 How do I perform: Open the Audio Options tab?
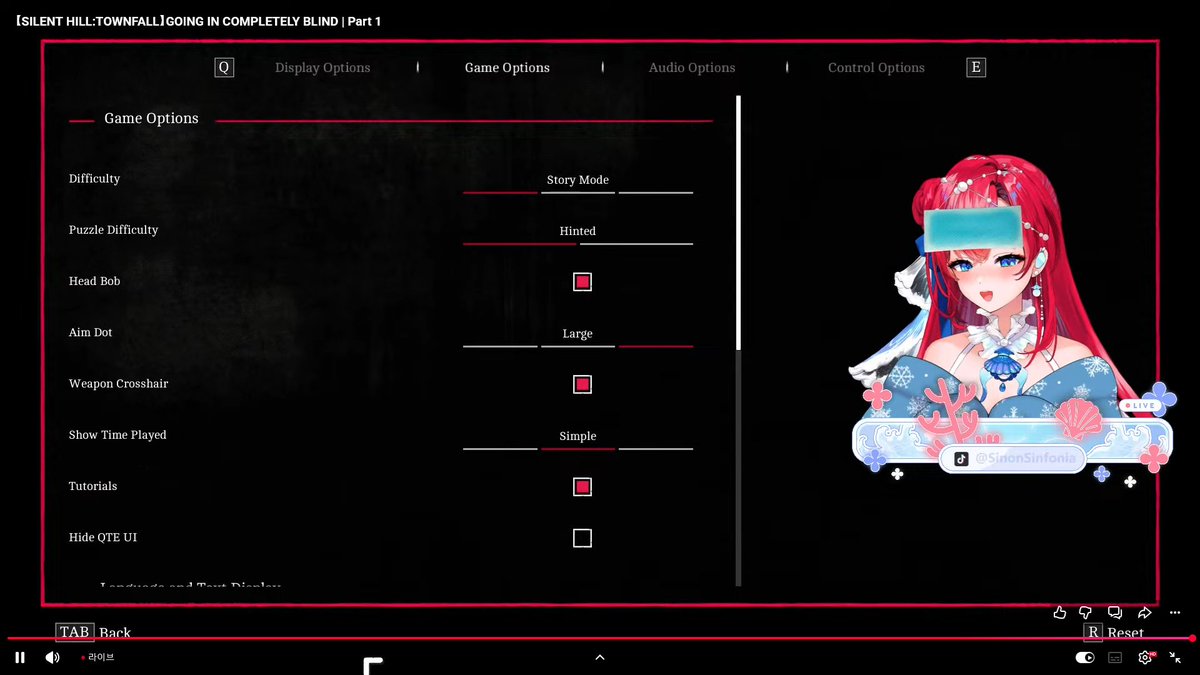coord(692,68)
